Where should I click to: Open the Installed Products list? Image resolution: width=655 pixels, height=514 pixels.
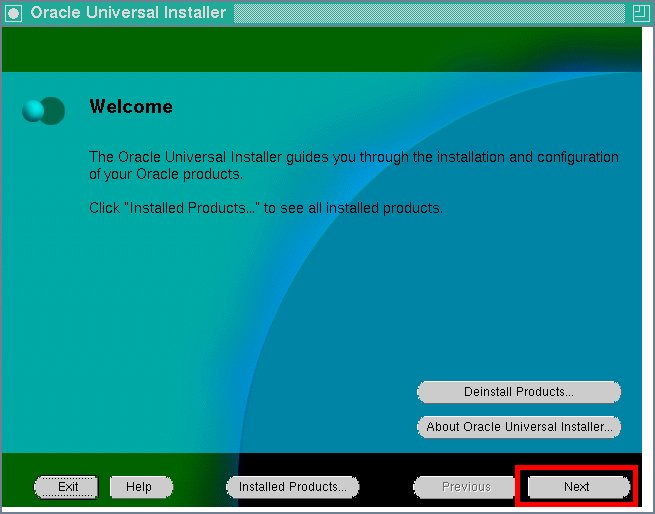[x=292, y=487]
